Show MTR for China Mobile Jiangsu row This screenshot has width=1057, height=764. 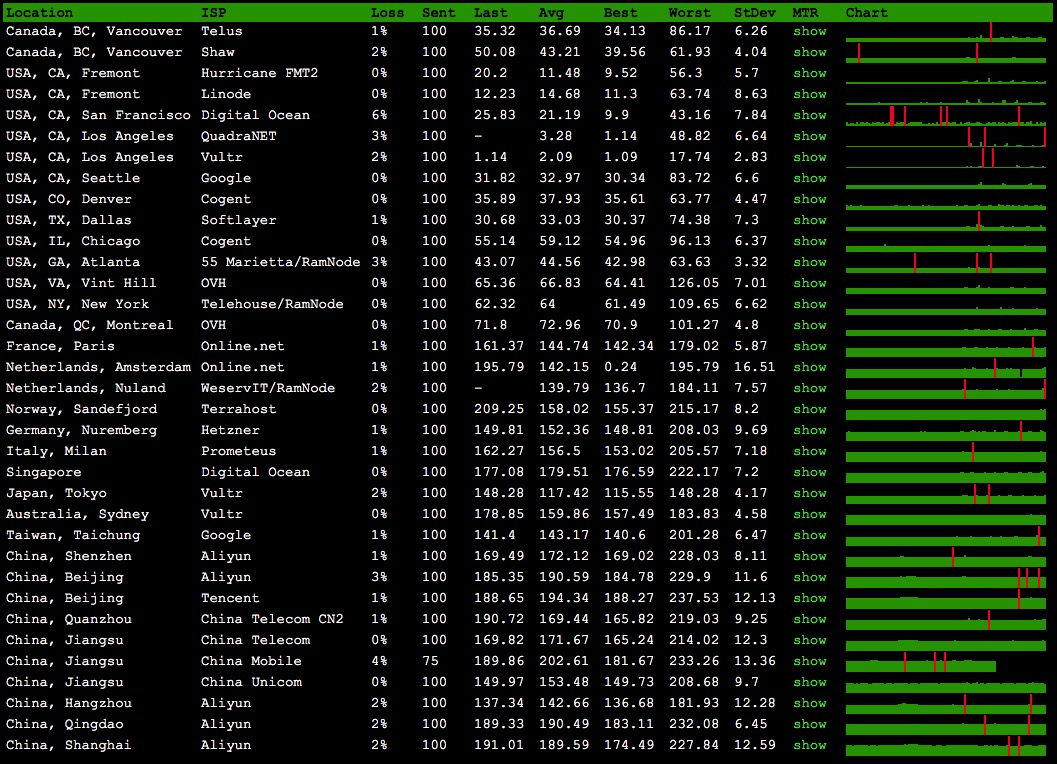809,661
